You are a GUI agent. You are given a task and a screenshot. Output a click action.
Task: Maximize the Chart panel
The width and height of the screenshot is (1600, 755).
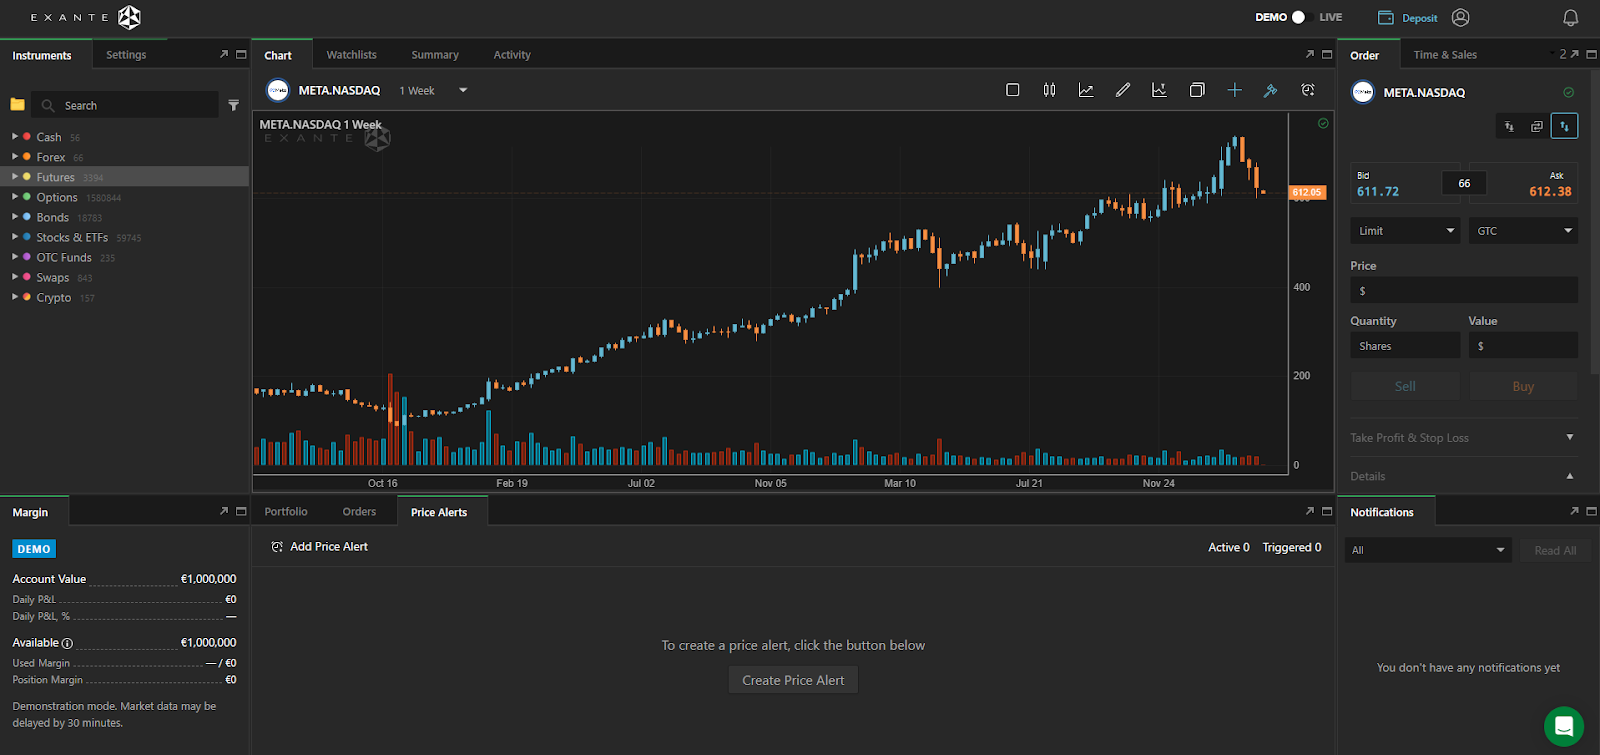(1327, 55)
